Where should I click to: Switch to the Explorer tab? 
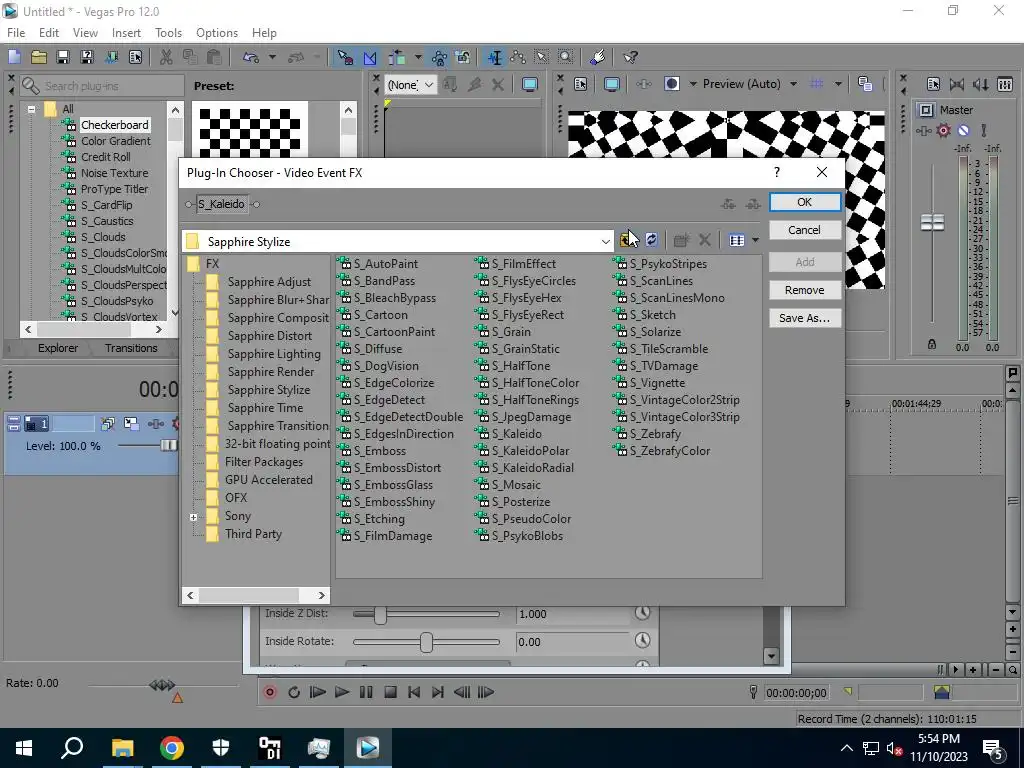tap(57, 348)
